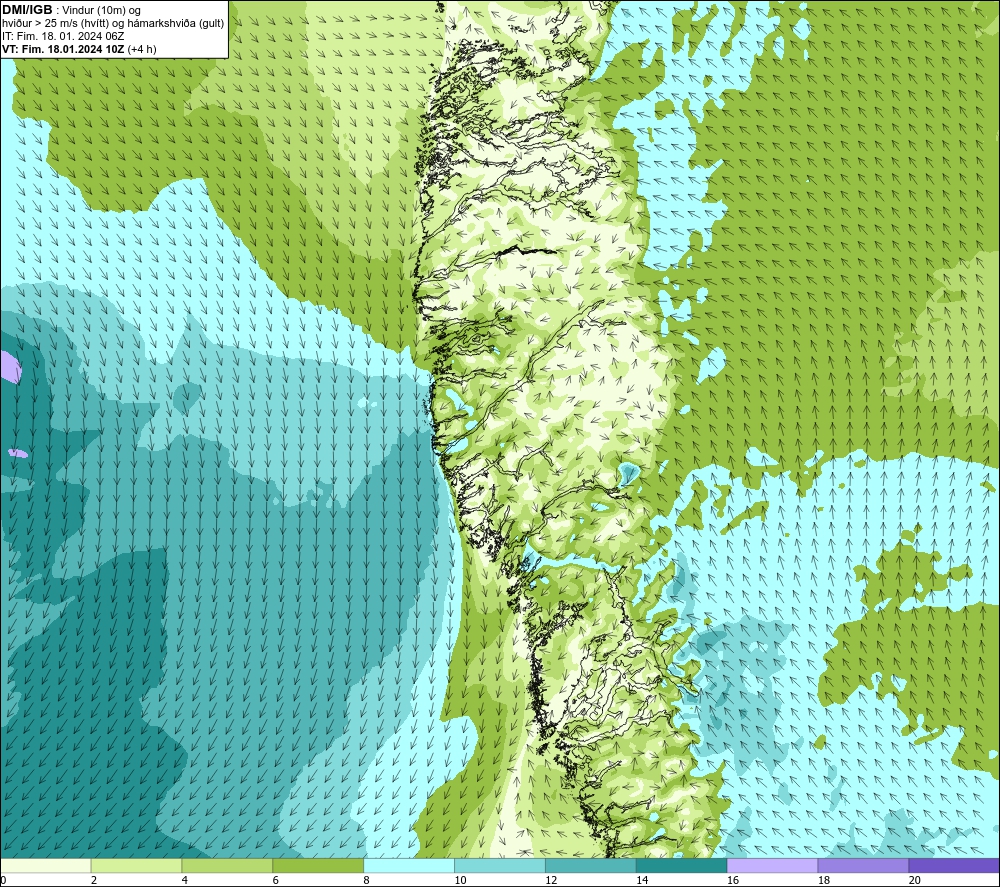
Task: Click the large lavender high-wind patch at left edge
Action: click(x=10, y=367)
